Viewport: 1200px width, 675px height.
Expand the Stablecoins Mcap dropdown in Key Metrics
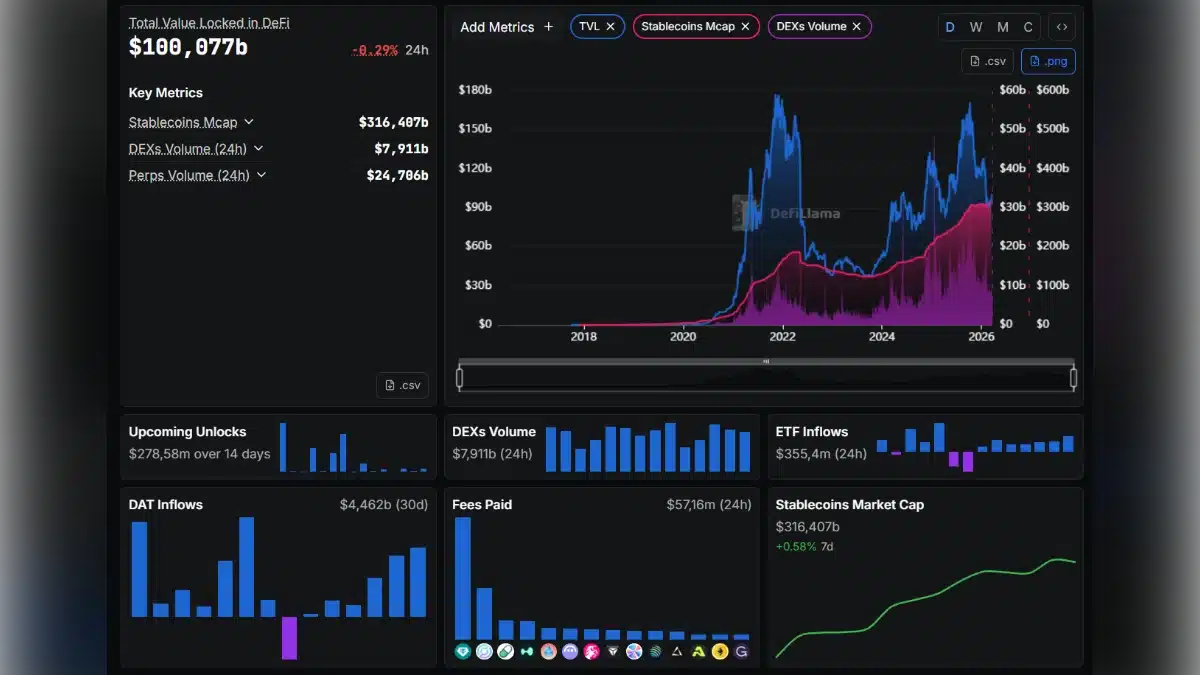[x=249, y=122]
